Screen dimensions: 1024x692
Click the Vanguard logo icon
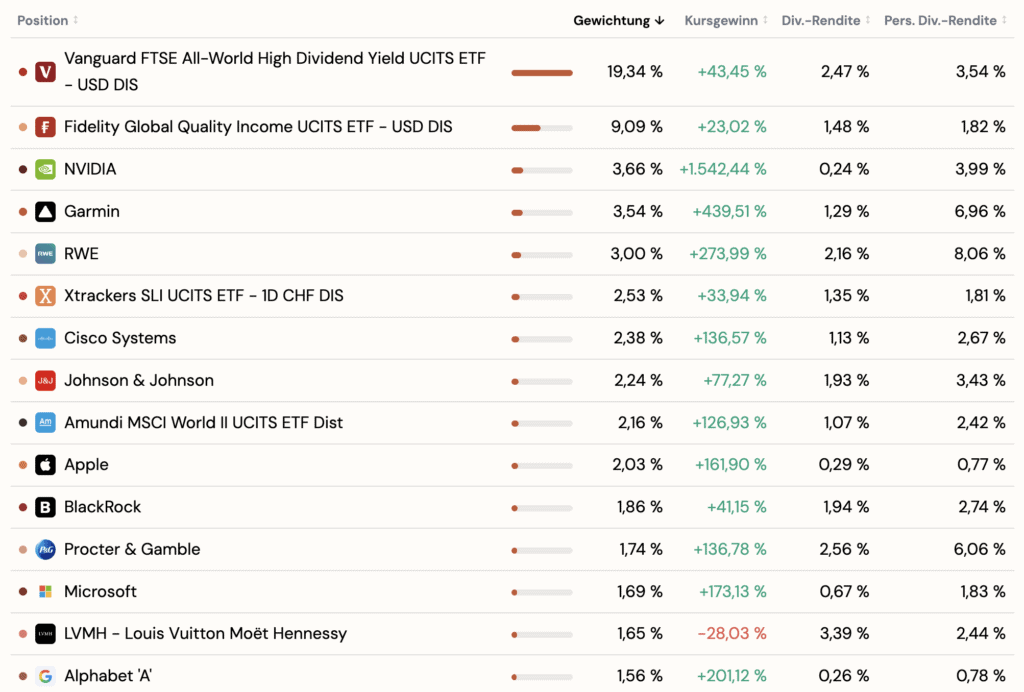(45, 72)
